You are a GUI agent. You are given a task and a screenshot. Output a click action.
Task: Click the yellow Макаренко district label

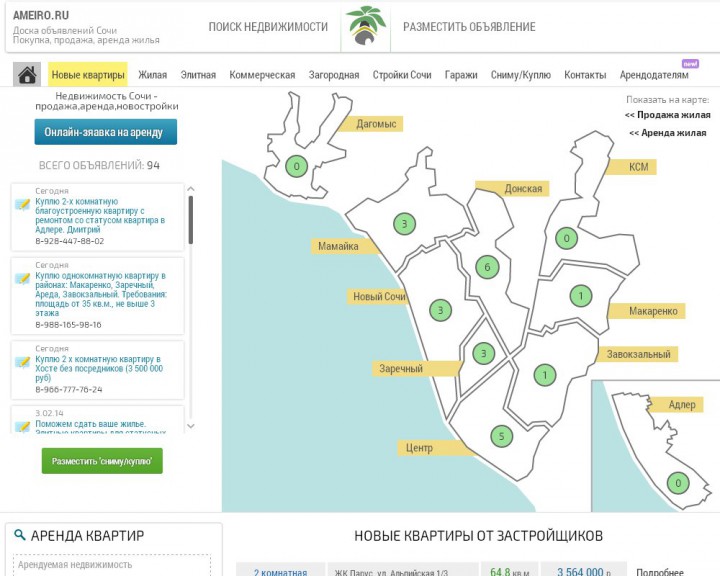tap(653, 312)
